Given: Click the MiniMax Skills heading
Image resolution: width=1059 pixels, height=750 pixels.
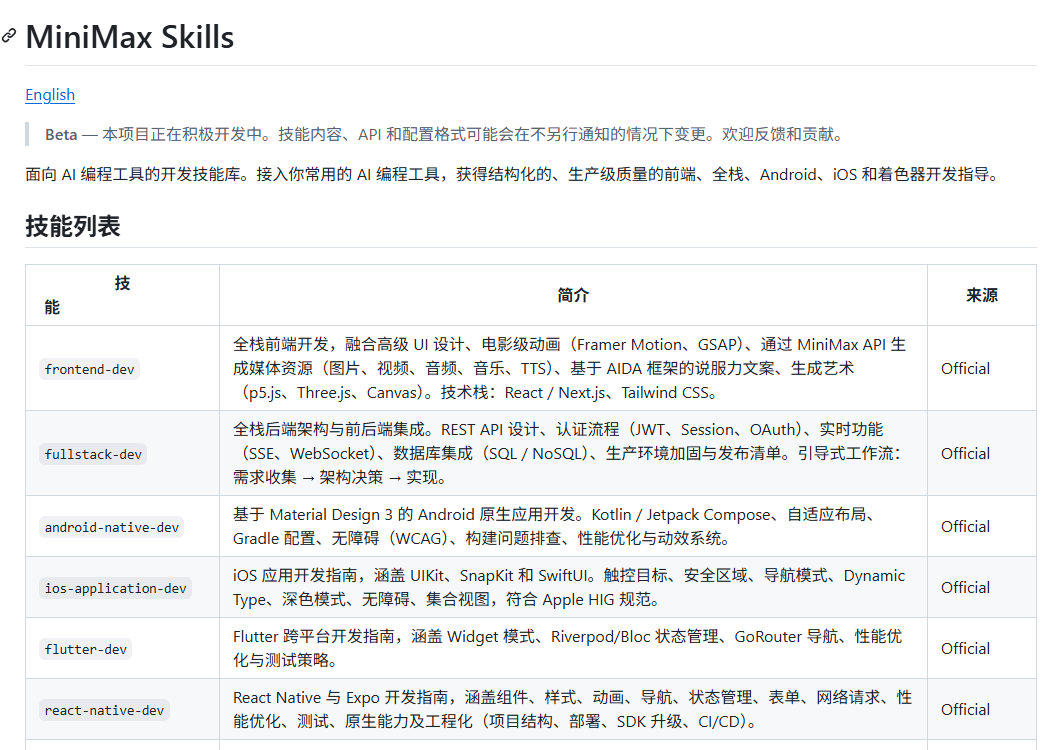Looking at the screenshot, I should coord(130,37).
